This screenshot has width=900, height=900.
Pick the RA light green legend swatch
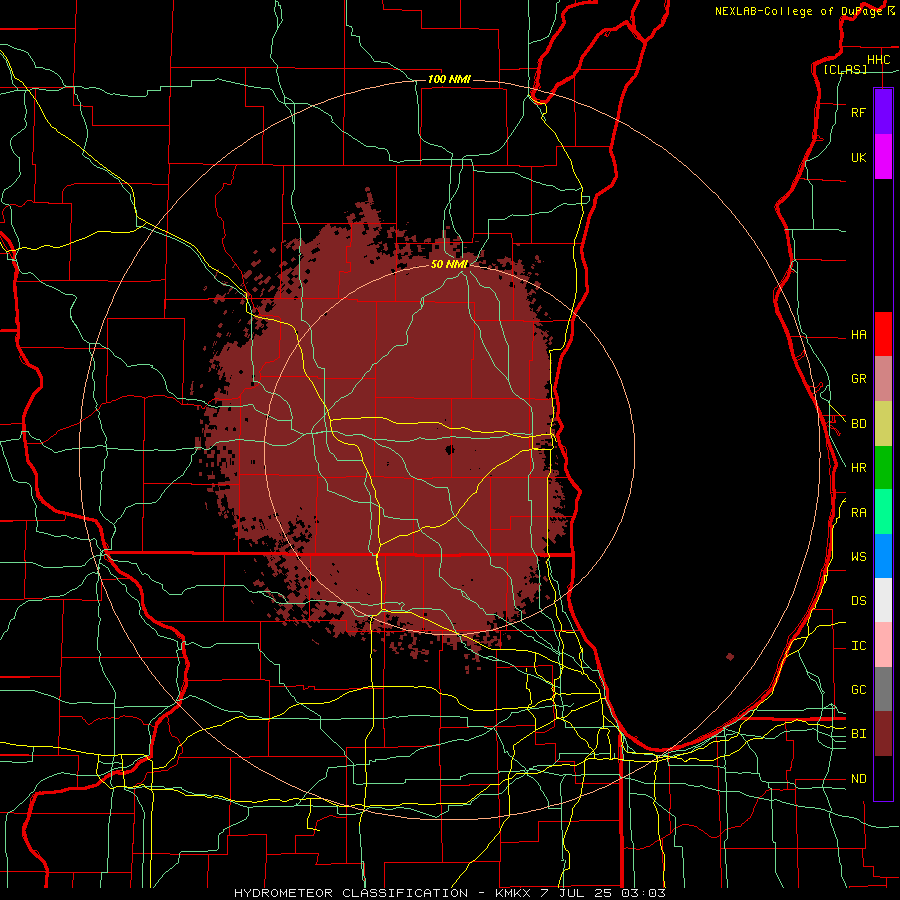click(x=883, y=512)
